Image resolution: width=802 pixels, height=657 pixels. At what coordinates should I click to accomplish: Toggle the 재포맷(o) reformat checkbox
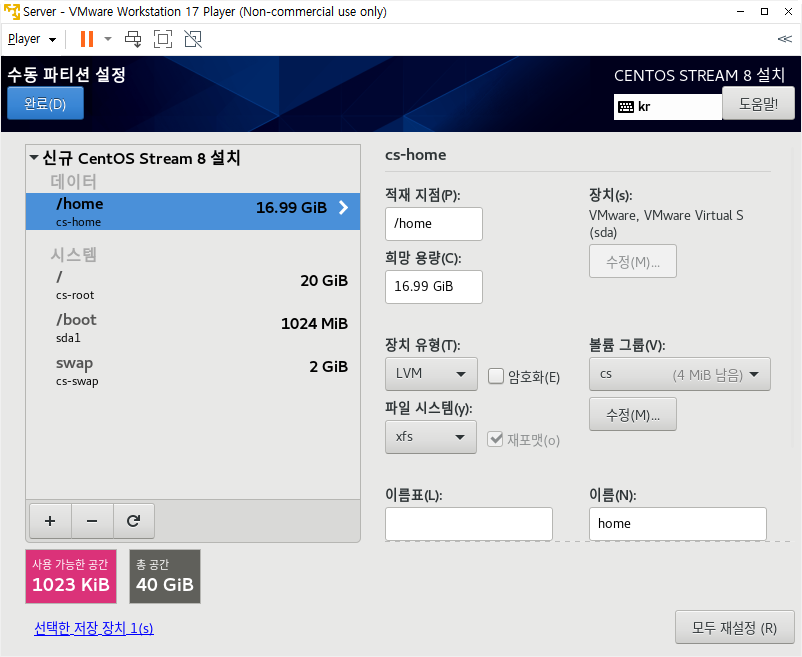point(495,439)
